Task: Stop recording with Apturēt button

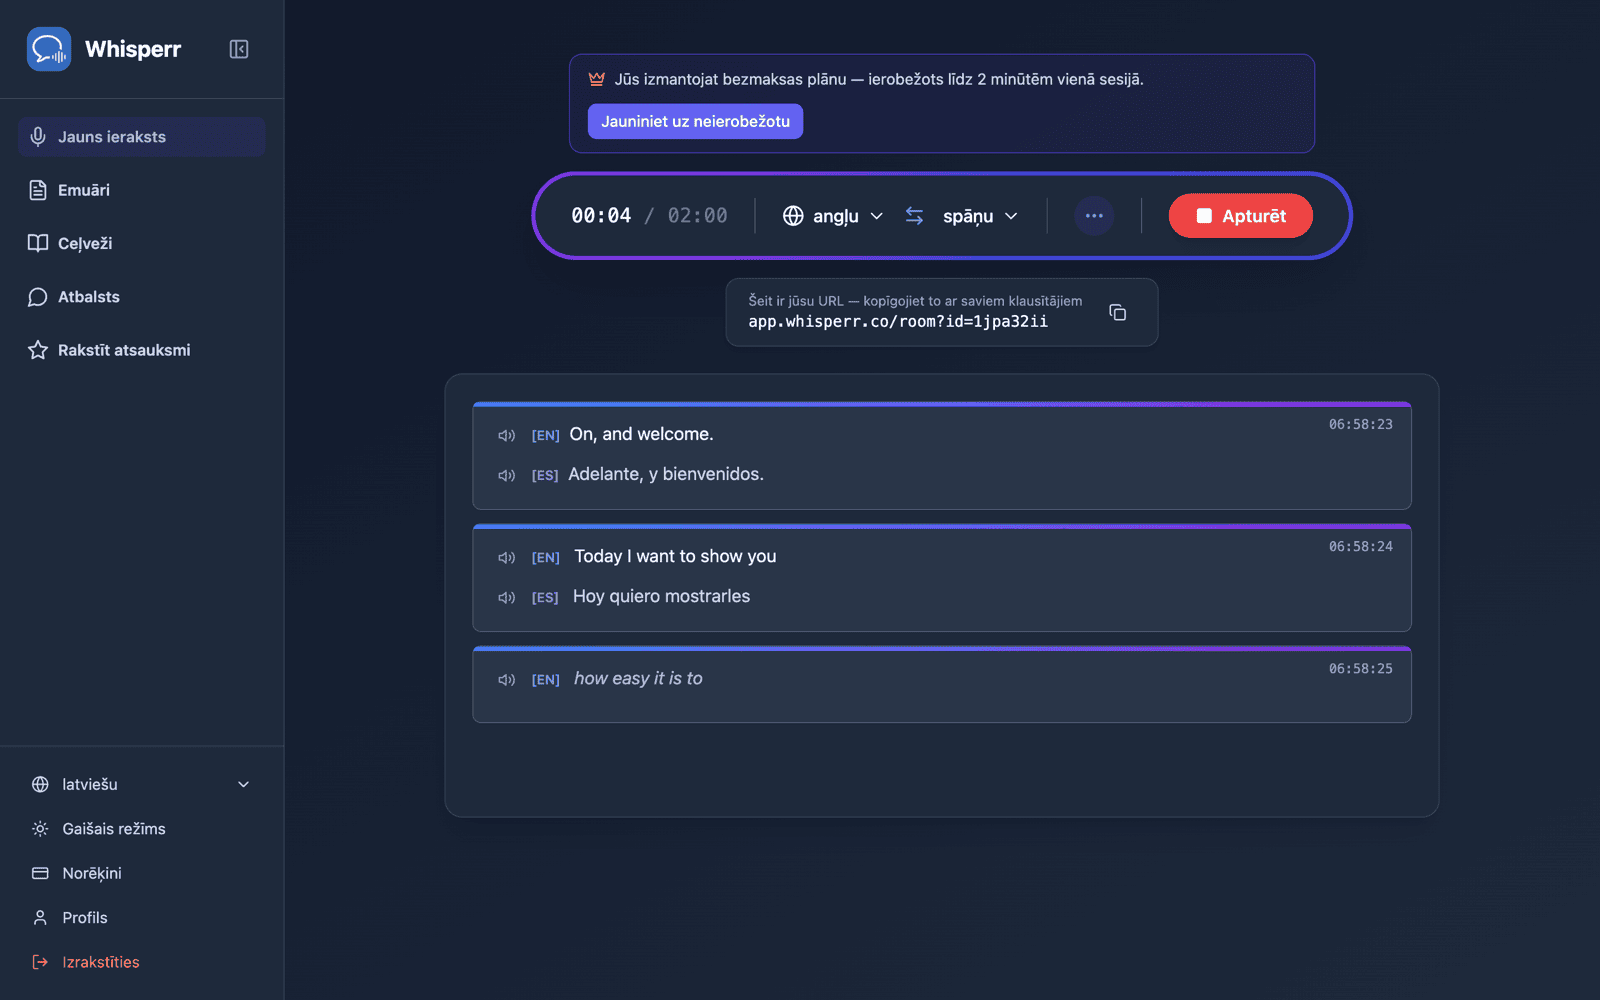Action: click(1240, 216)
